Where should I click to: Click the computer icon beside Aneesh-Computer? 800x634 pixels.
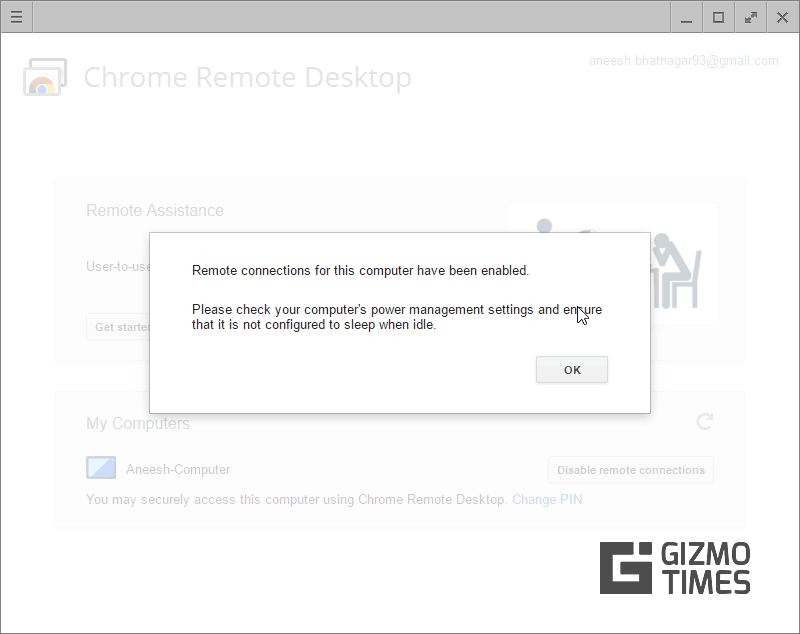[x=100, y=467]
